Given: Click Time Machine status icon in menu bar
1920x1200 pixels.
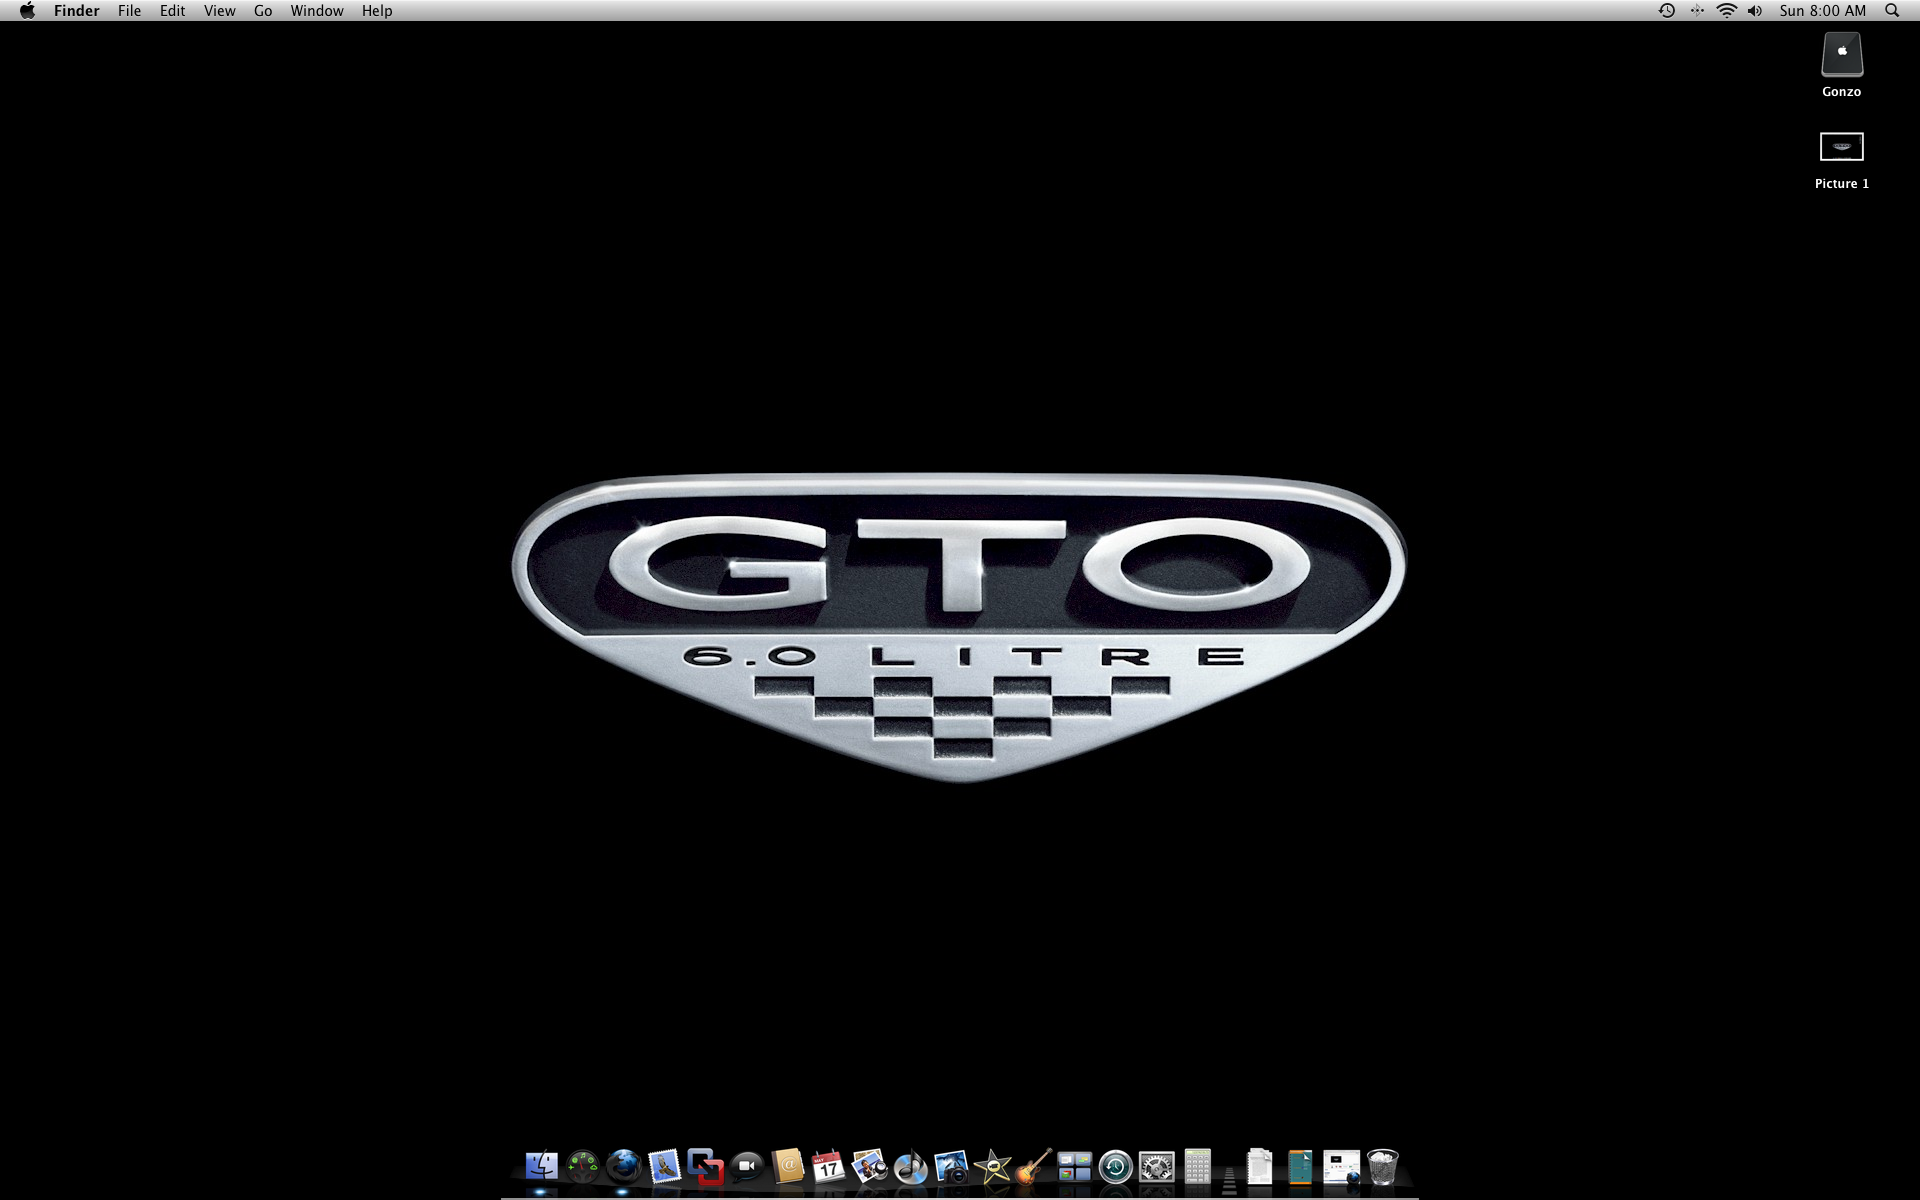Looking at the screenshot, I should coord(1667,10).
